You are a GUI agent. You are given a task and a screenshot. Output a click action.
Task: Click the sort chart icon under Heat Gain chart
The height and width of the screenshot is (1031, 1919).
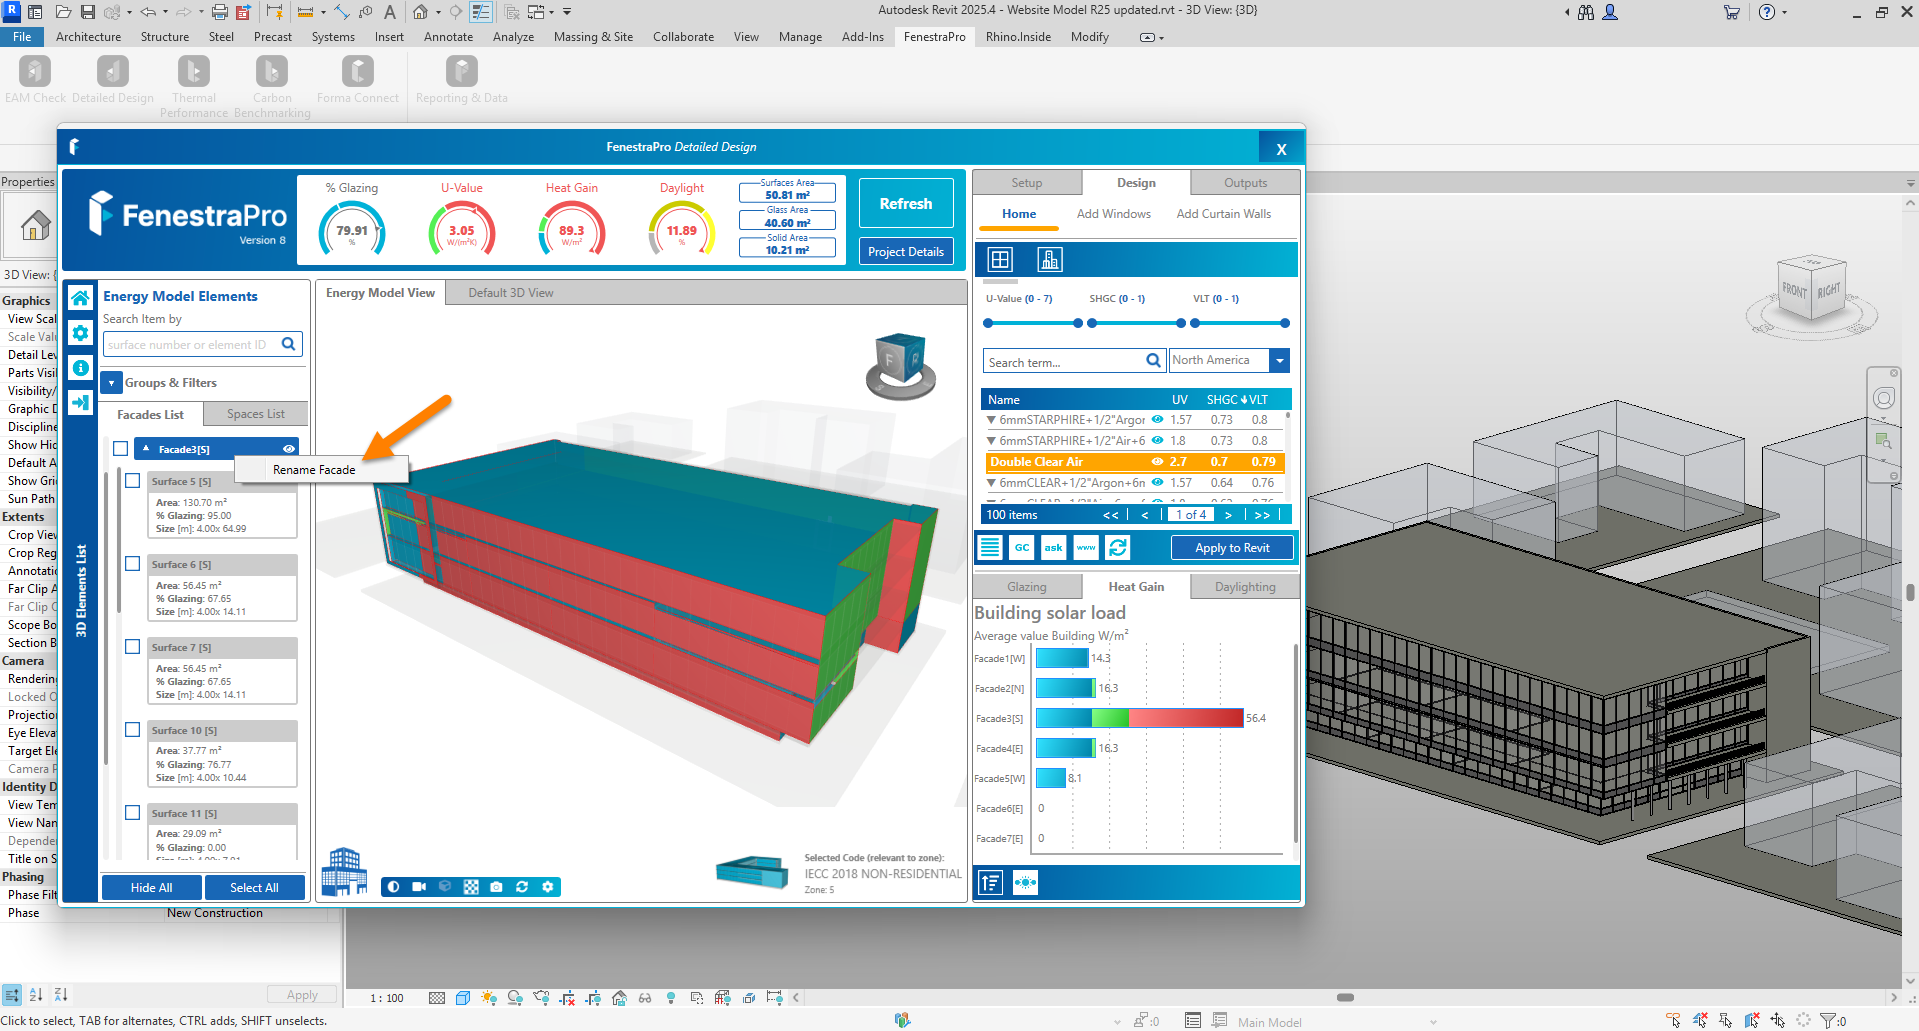click(x=990, y=882)
